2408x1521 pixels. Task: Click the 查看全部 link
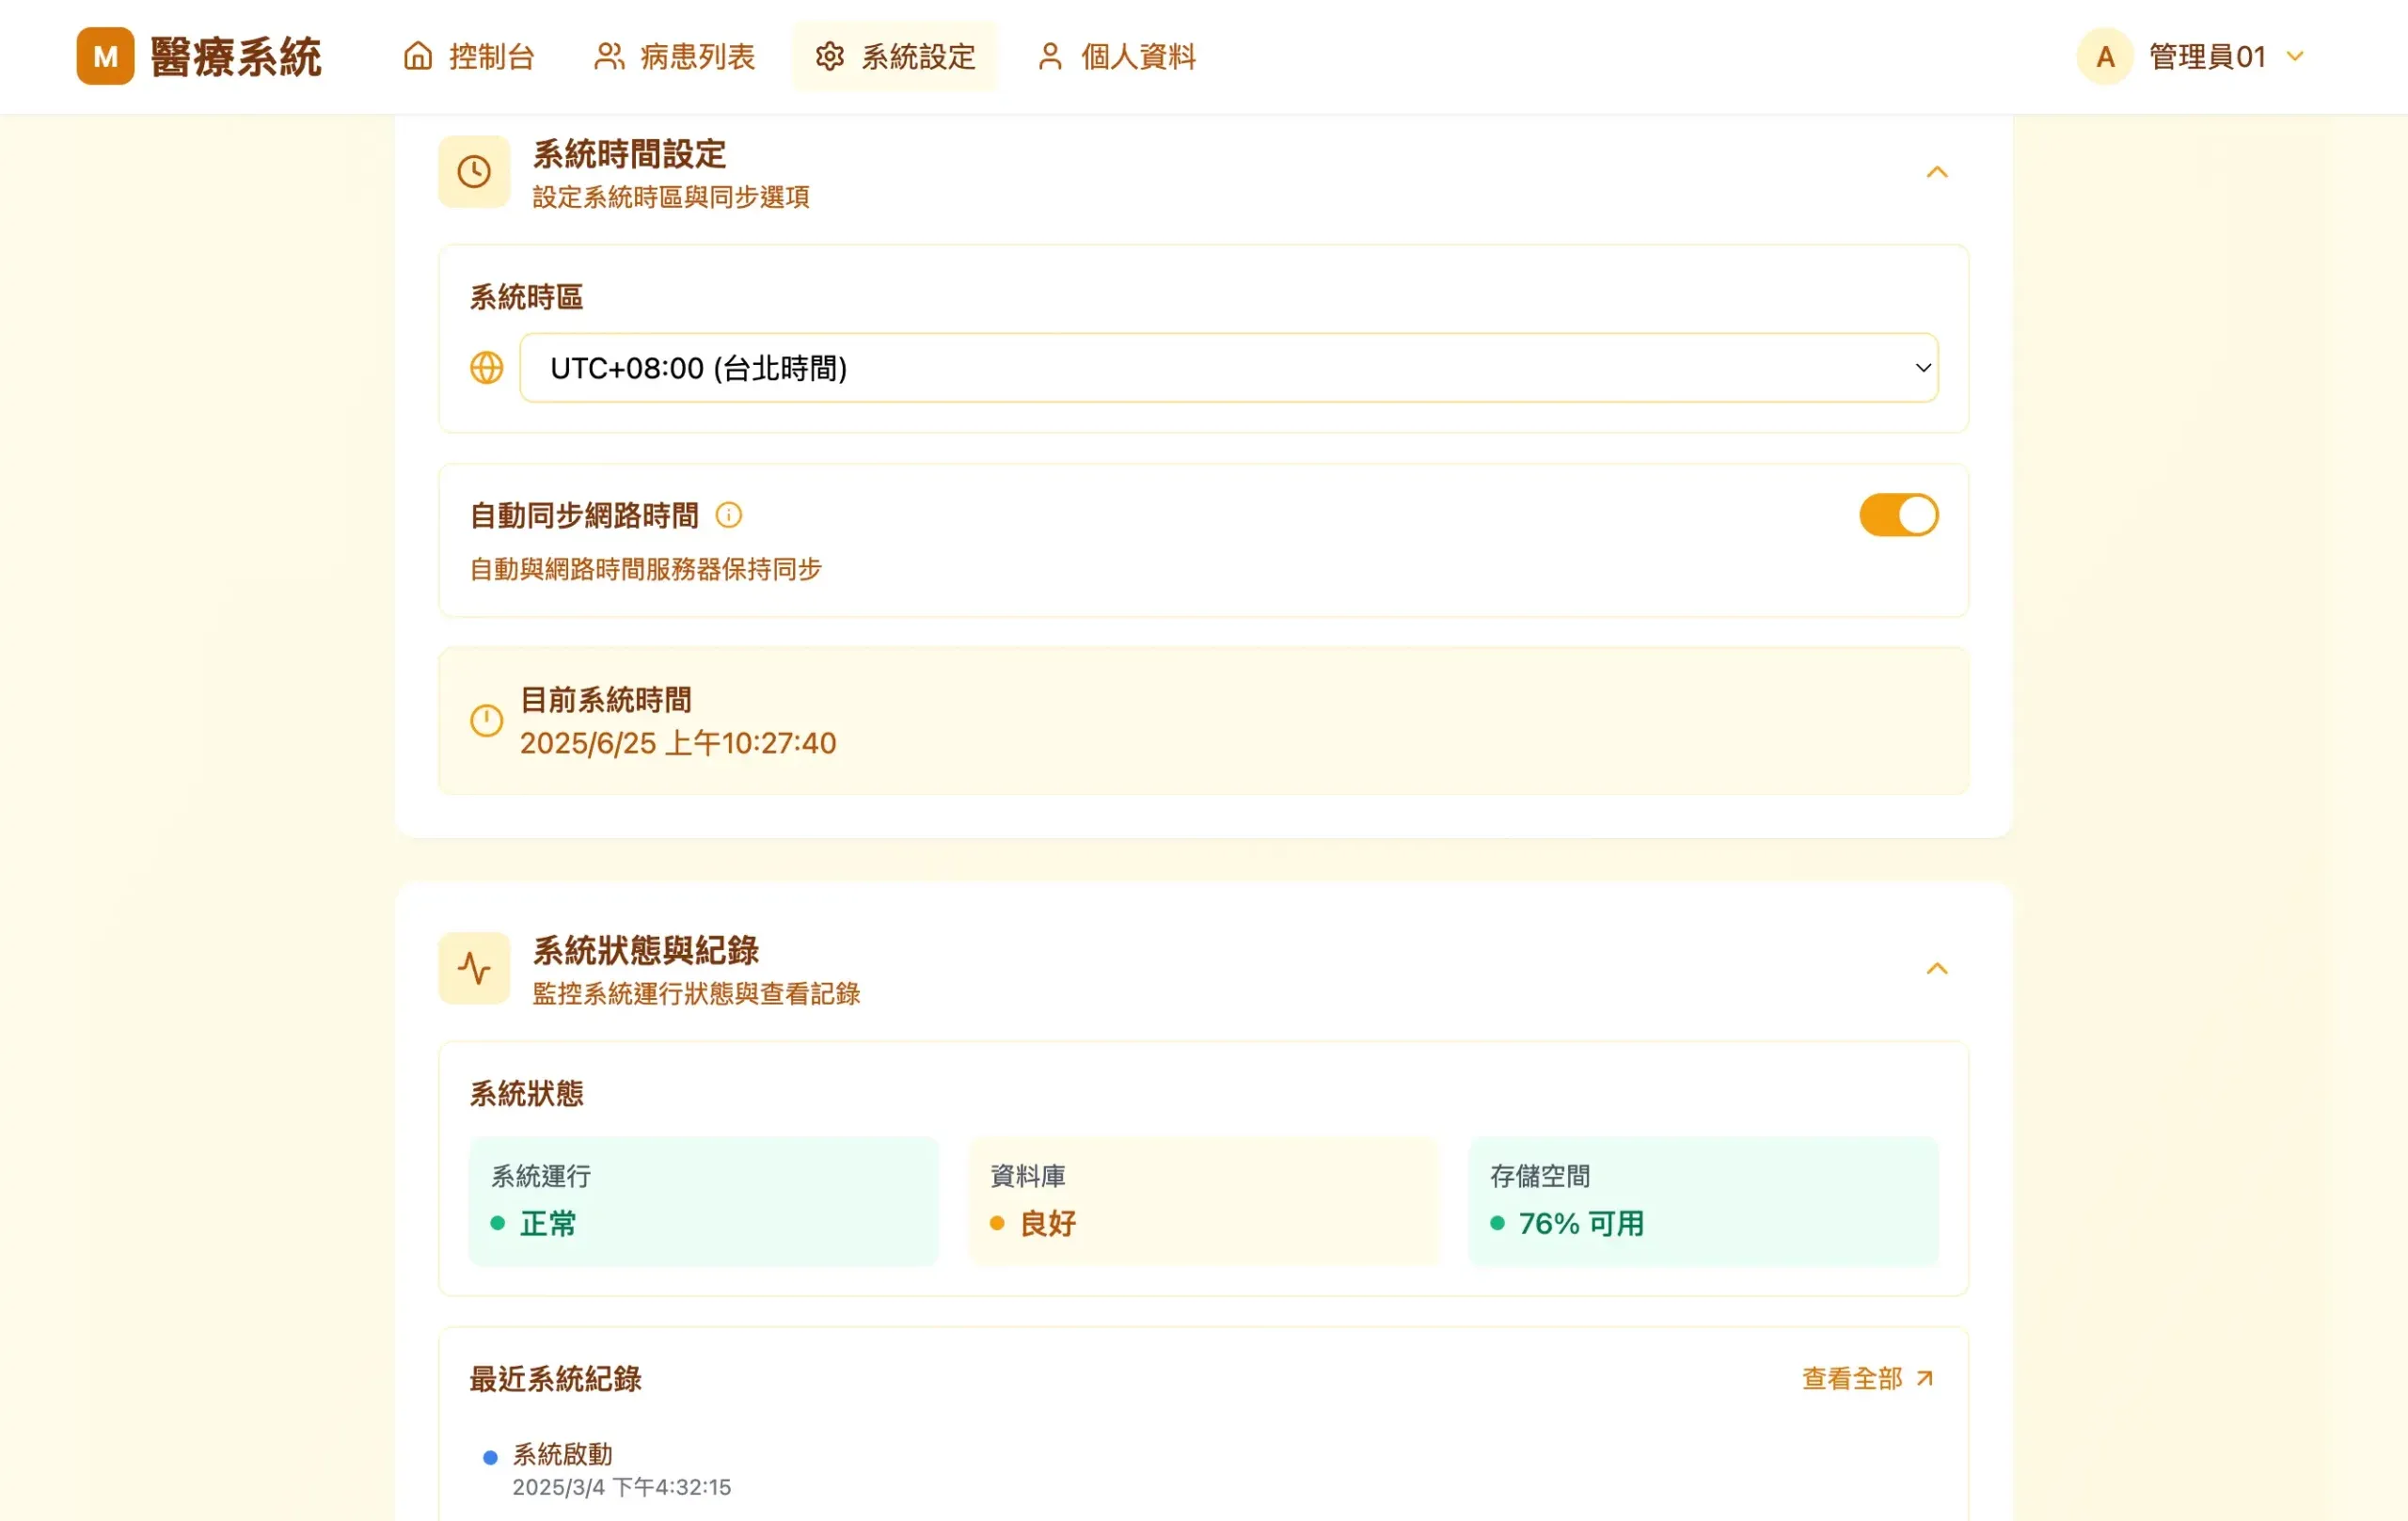pos(1867,1379)
